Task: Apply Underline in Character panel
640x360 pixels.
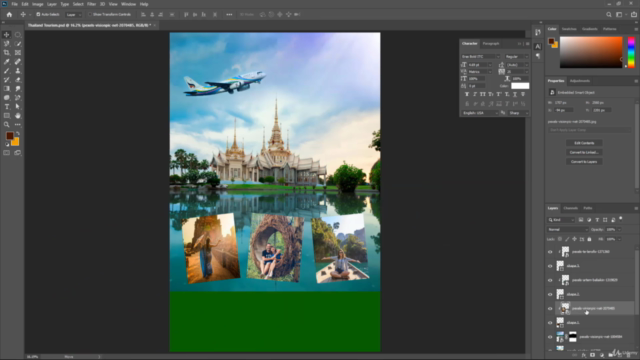Action: (x=515, y=94)
